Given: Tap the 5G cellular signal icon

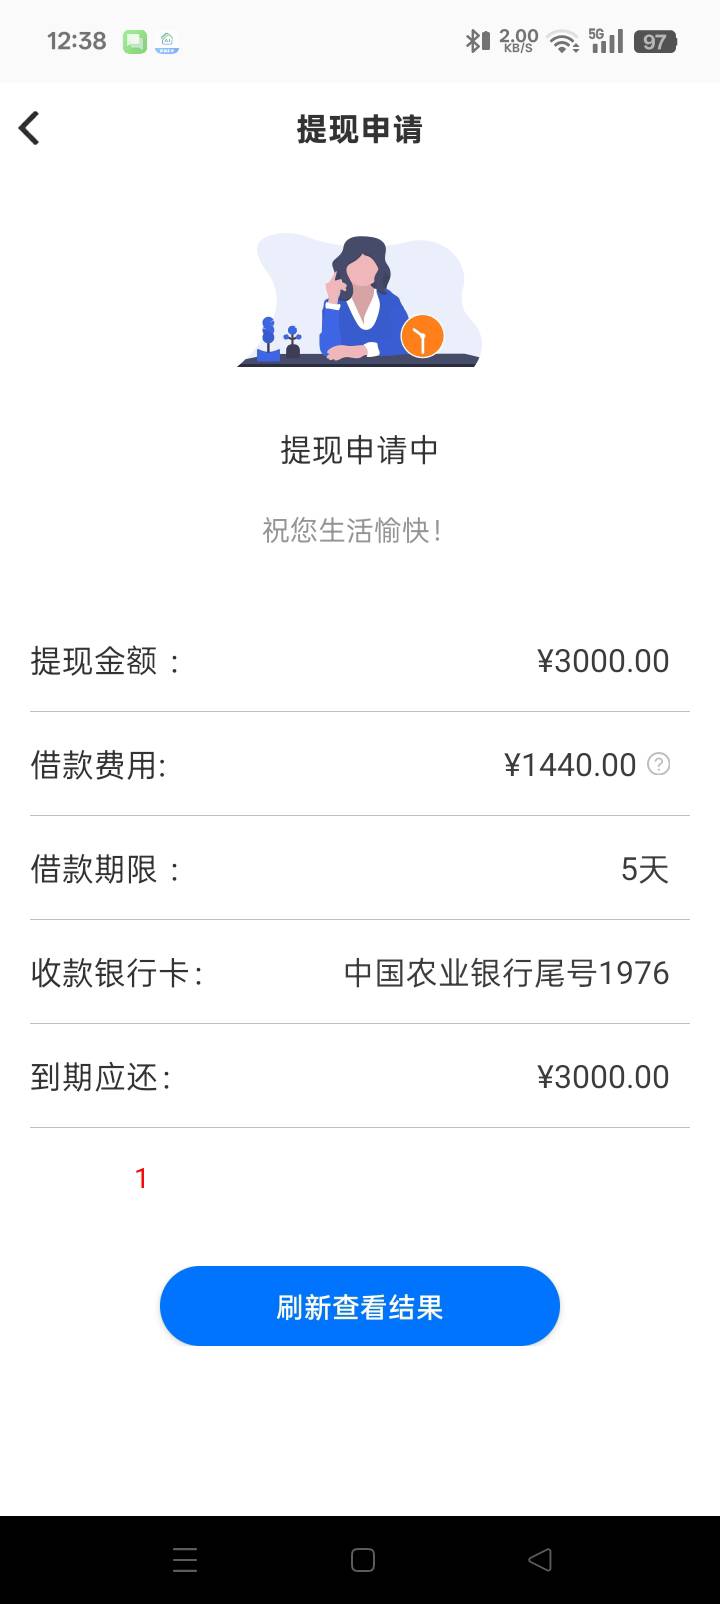Looking at the screenshot, I should pyautogui.click(x=606, y=41).
